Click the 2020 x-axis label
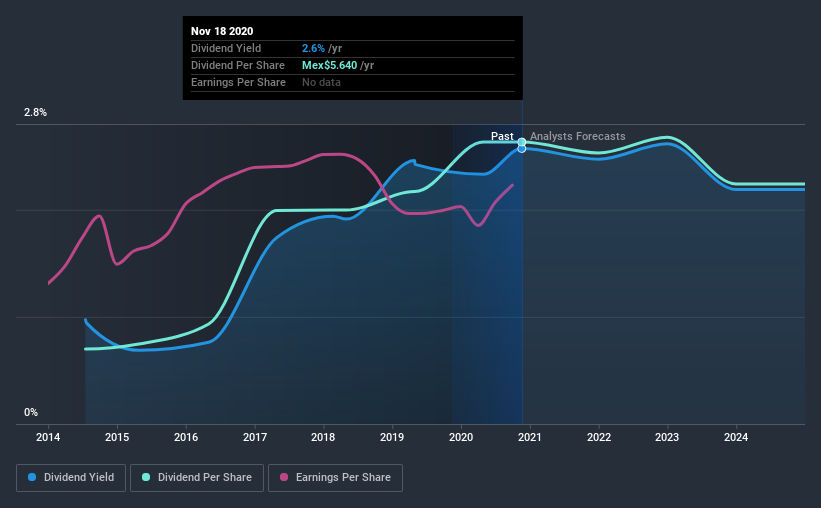This screenshot has height=508, width=821. (461, 437)
